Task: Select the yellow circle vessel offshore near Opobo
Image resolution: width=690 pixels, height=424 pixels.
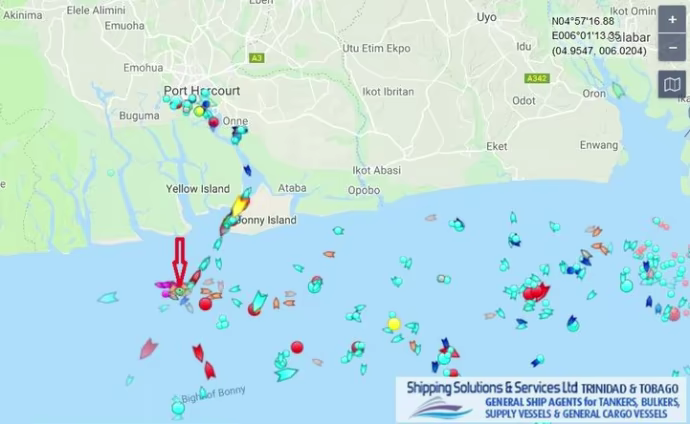Action: [x=394, y=324]
